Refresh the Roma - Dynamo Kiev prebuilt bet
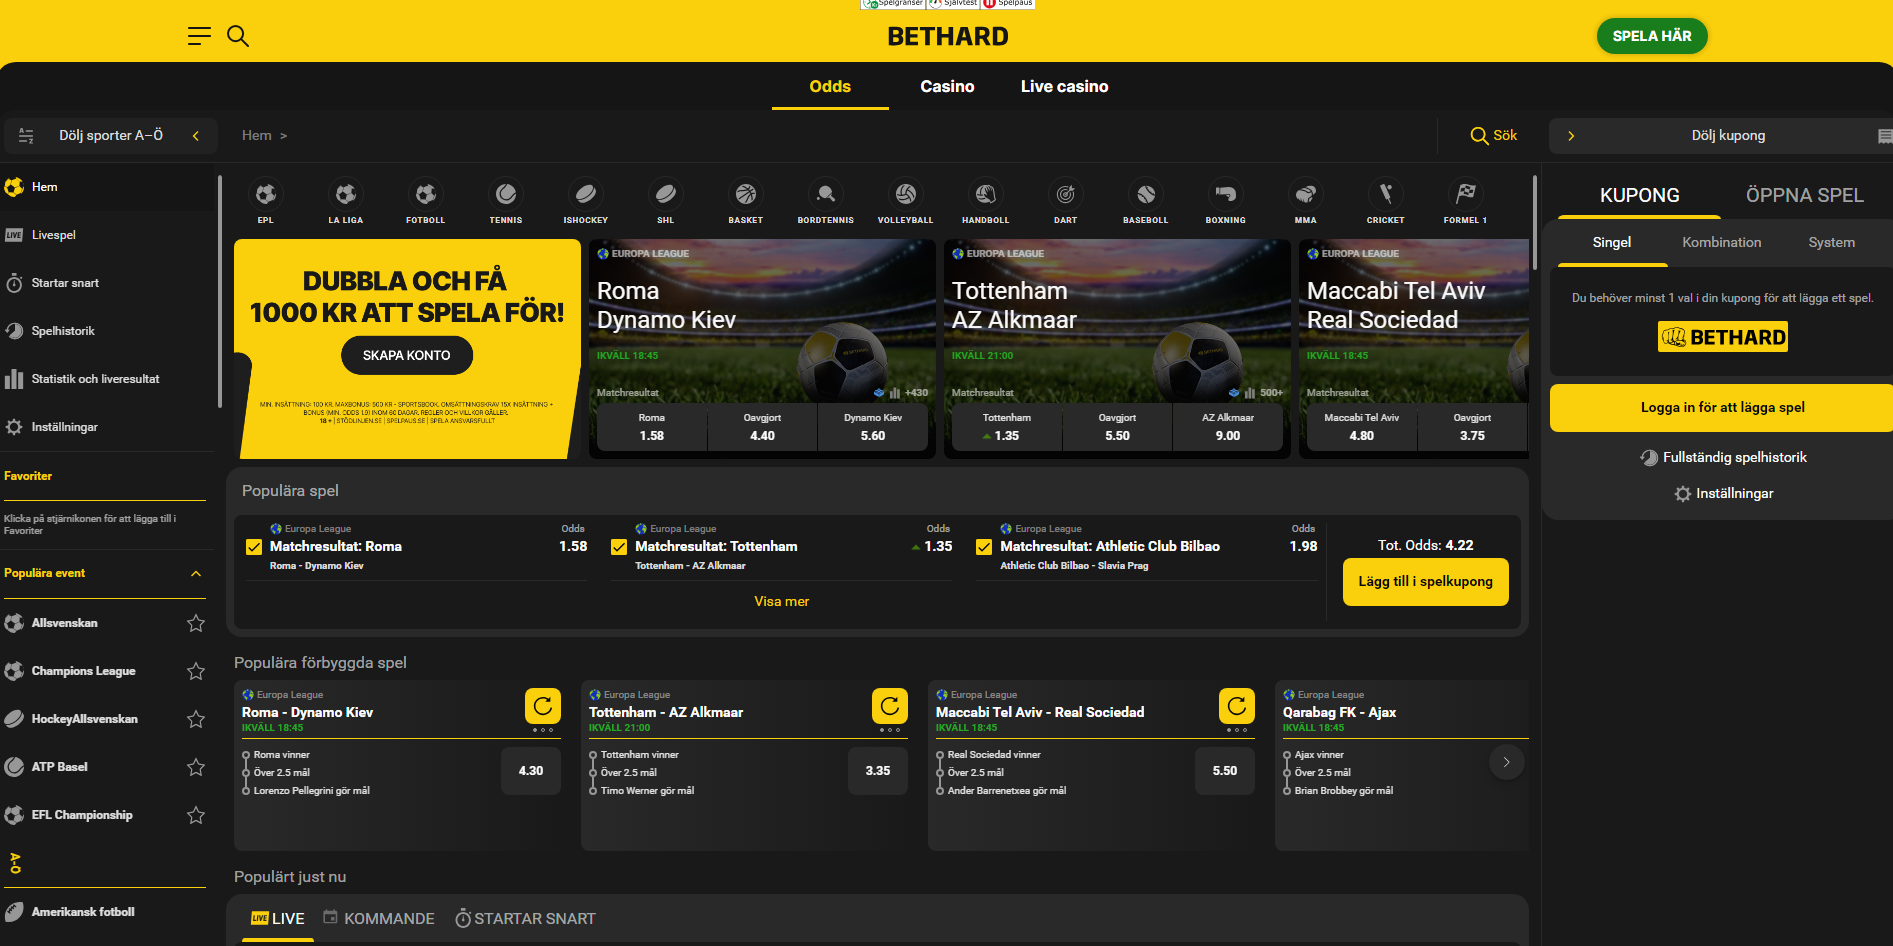The width and height of the screenshot is (1893, 946). coord(543,706)
